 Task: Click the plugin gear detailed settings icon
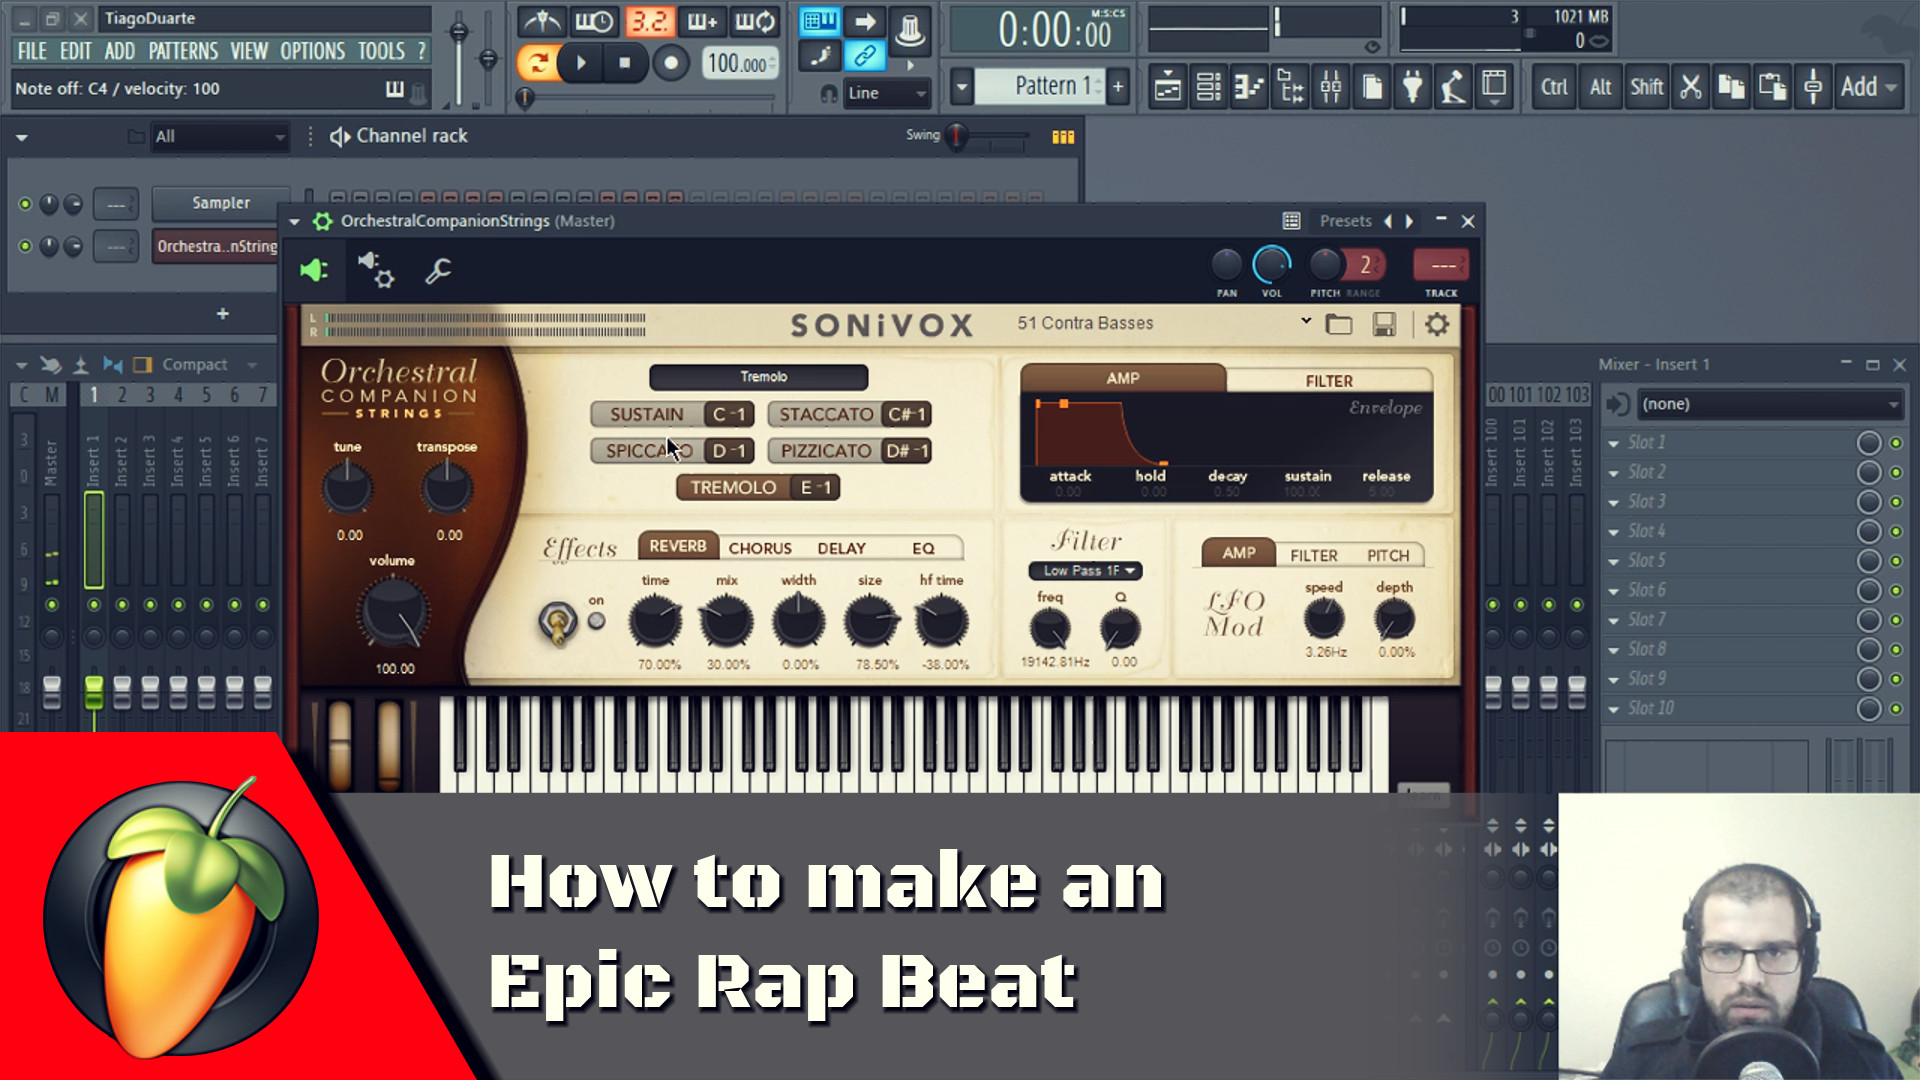coord(377,270)
